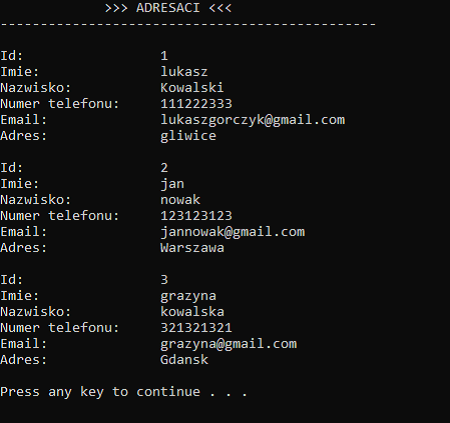Click the first name lukasz
The width and height of the screenshot is (450, 423).
pyautogui.click(x=184, y=72)
